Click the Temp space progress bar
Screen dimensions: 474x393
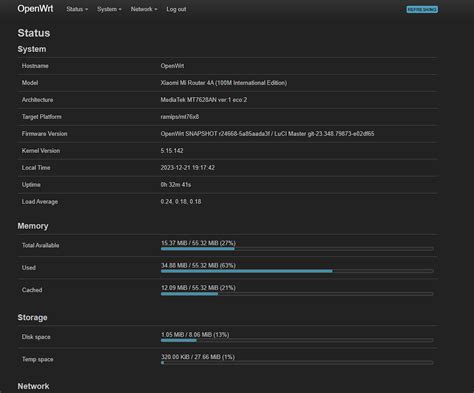297,363
